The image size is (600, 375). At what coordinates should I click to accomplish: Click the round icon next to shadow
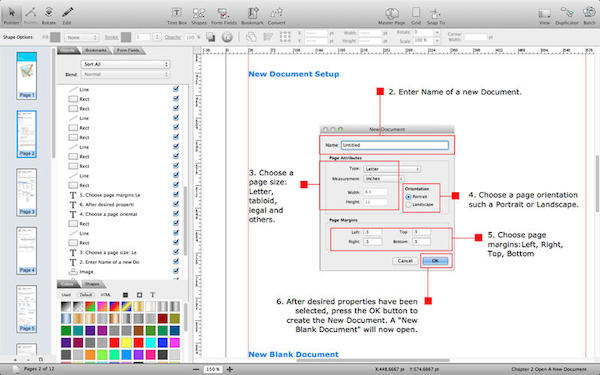227,37
